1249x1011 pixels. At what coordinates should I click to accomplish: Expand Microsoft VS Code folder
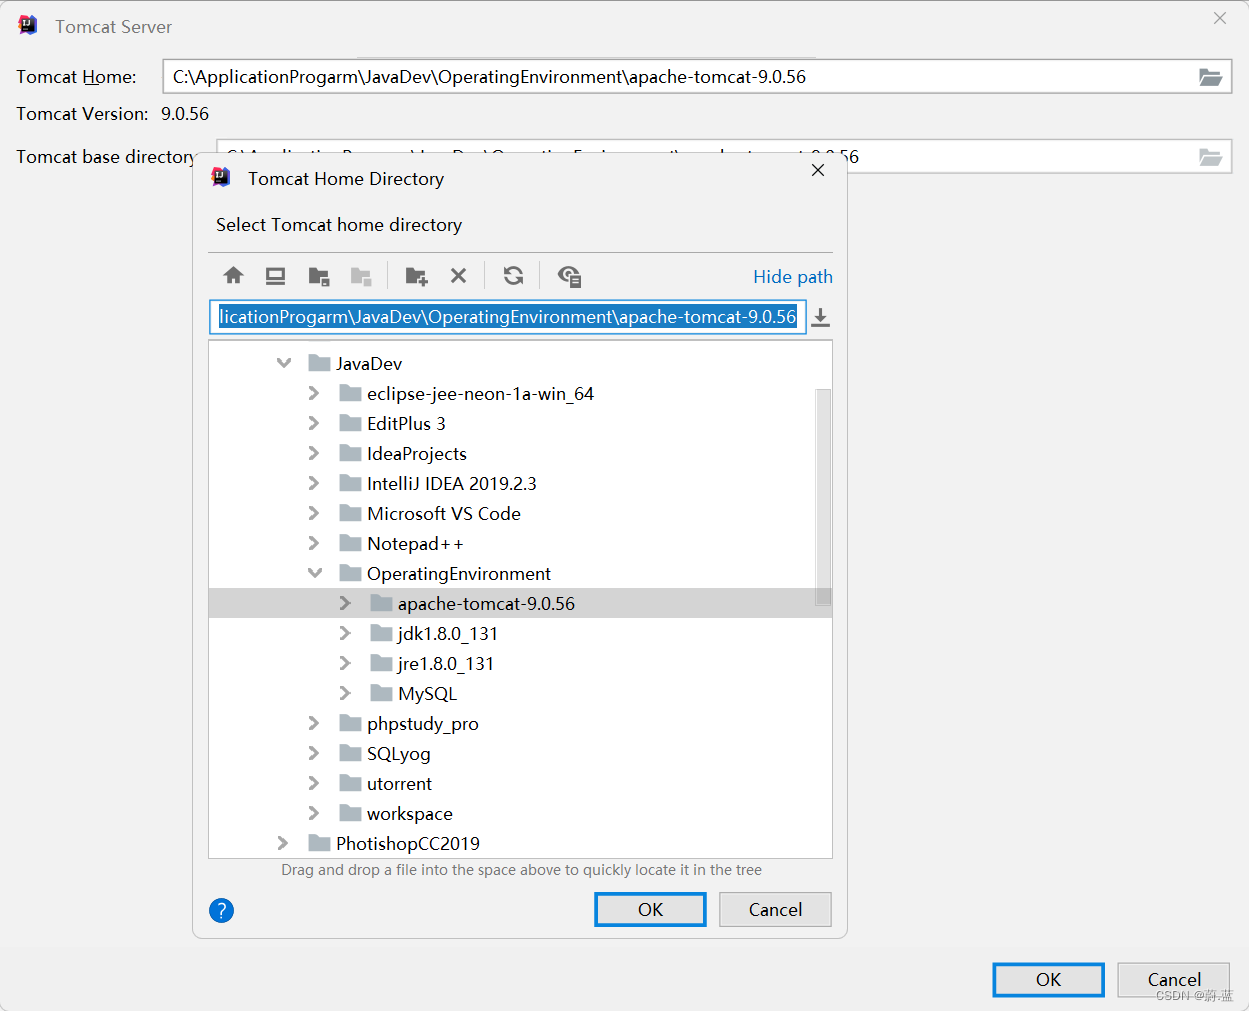314,513
